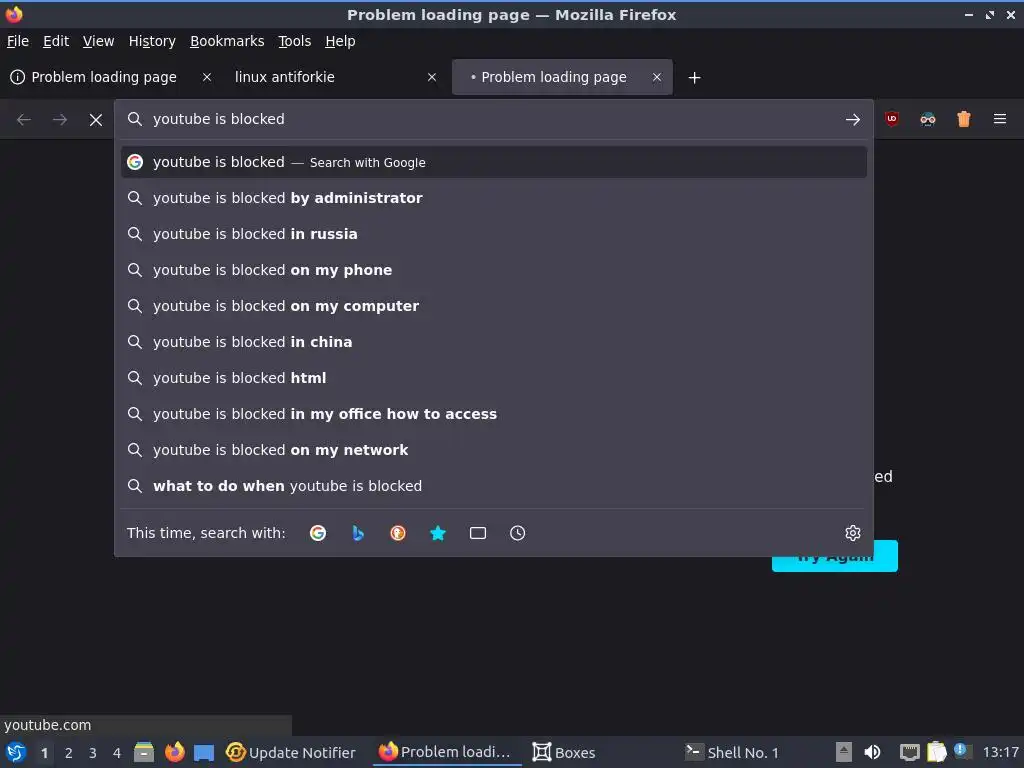
Task: Choose suggestion 'youtube is blocked on my phone'
Action: pos(494,270)
